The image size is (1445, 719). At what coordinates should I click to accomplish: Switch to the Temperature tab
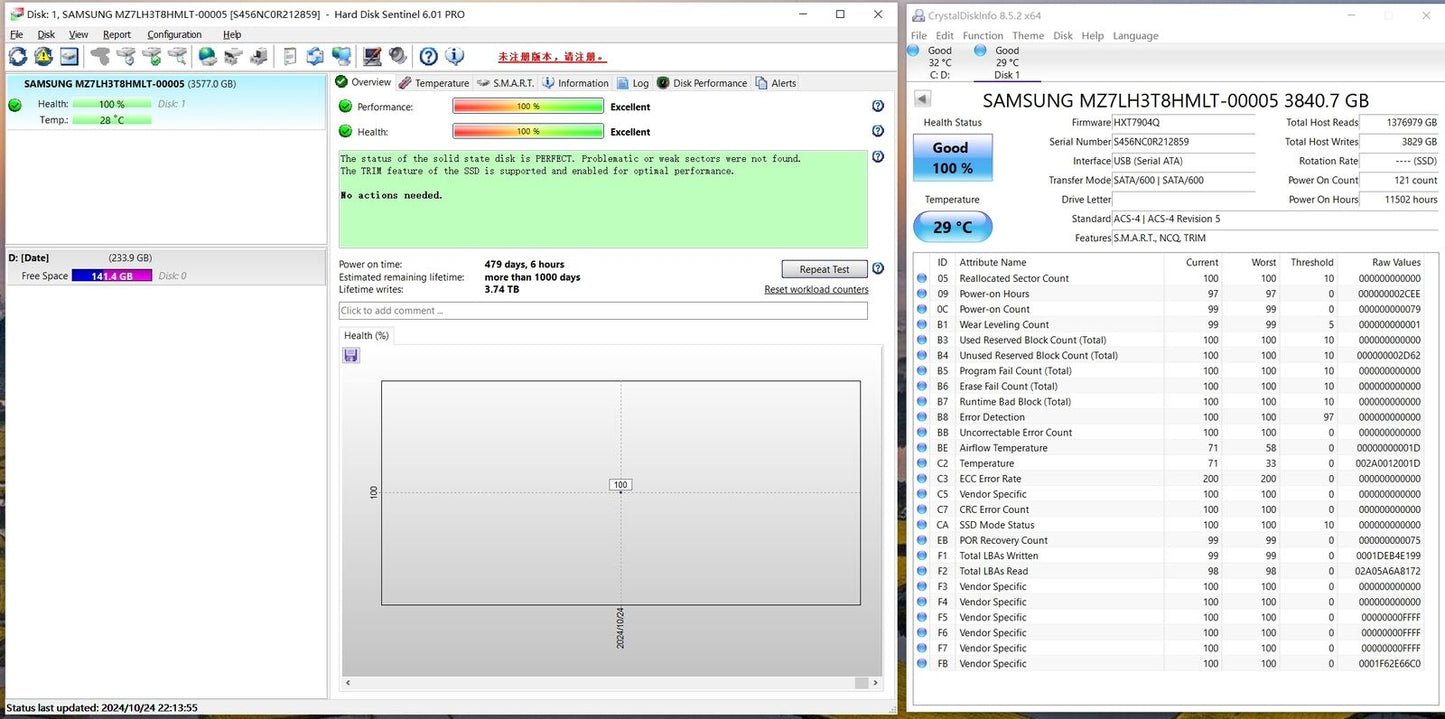point(433,83)
